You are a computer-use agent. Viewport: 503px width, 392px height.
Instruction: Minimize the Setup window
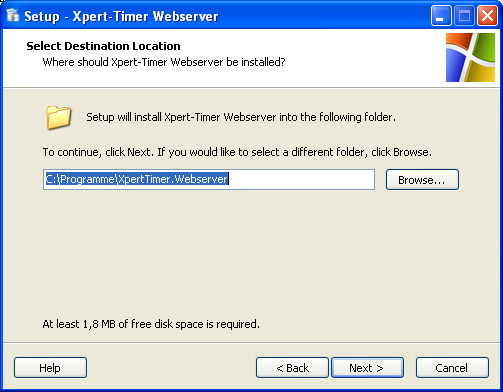point(441,15)
